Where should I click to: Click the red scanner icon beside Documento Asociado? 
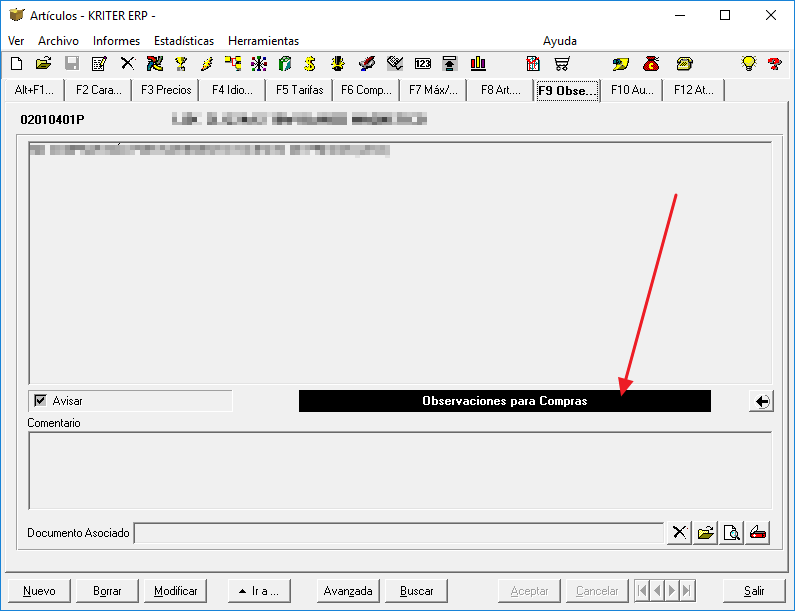758,533
